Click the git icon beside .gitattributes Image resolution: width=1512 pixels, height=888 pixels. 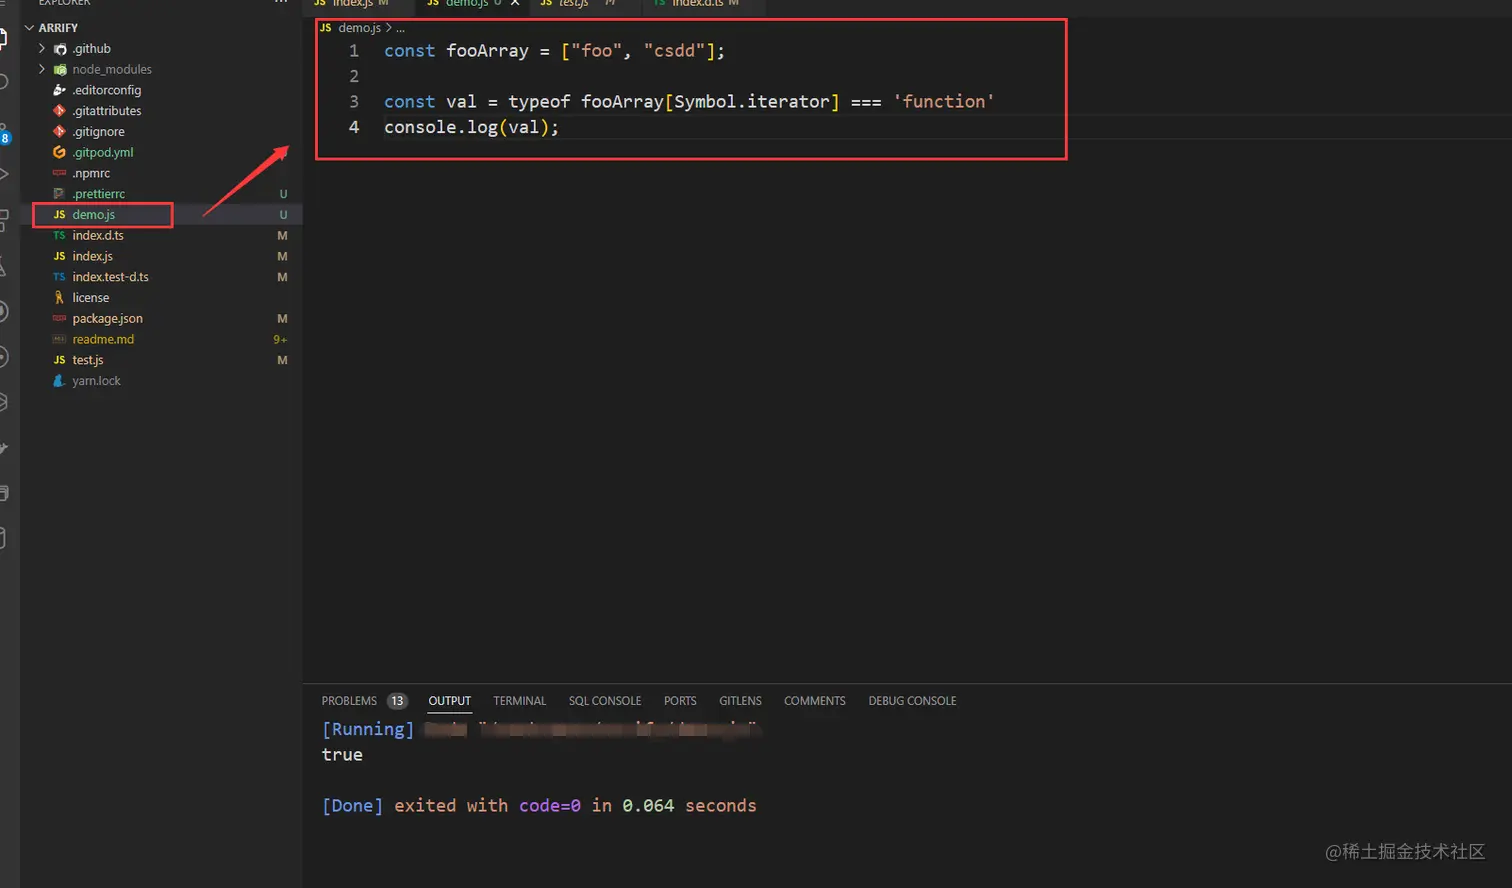point(60,111)
